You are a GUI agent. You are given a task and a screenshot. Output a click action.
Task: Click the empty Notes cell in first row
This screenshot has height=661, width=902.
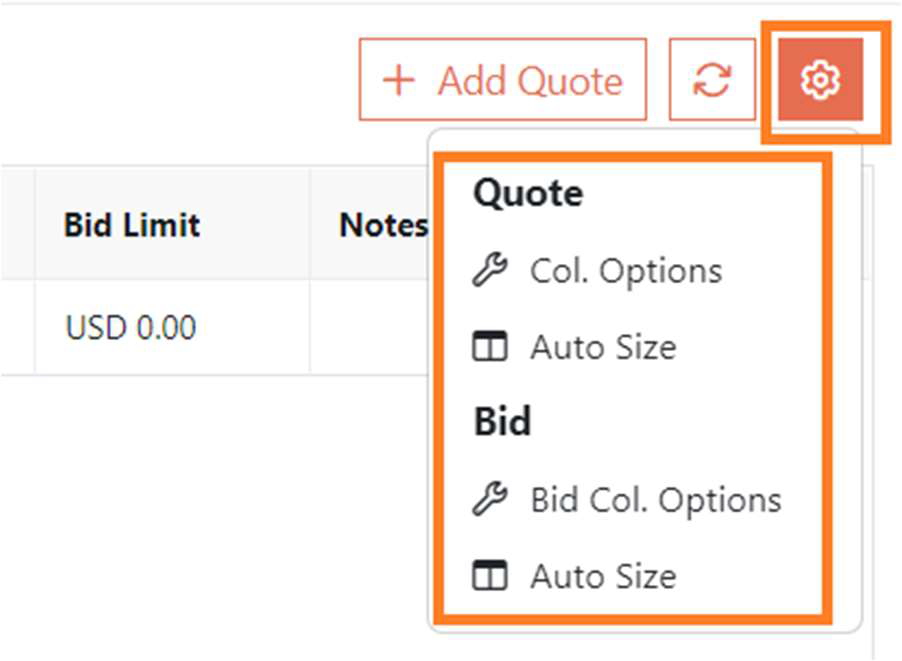point(368,327)
